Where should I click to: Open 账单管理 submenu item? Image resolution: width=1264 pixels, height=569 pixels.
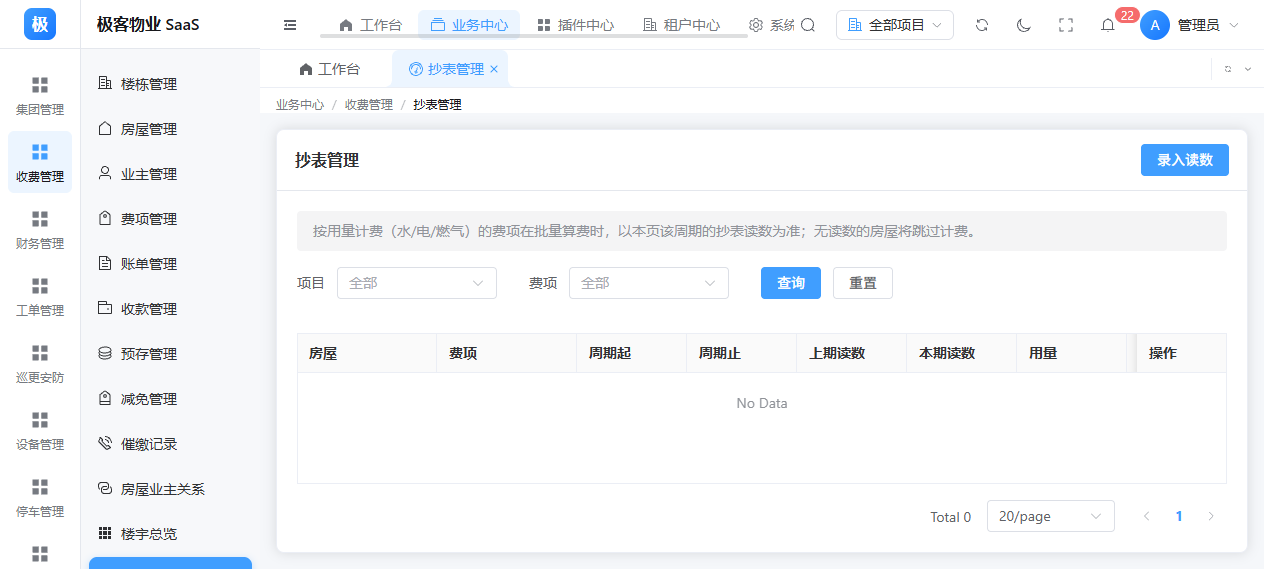click(170, 264)
